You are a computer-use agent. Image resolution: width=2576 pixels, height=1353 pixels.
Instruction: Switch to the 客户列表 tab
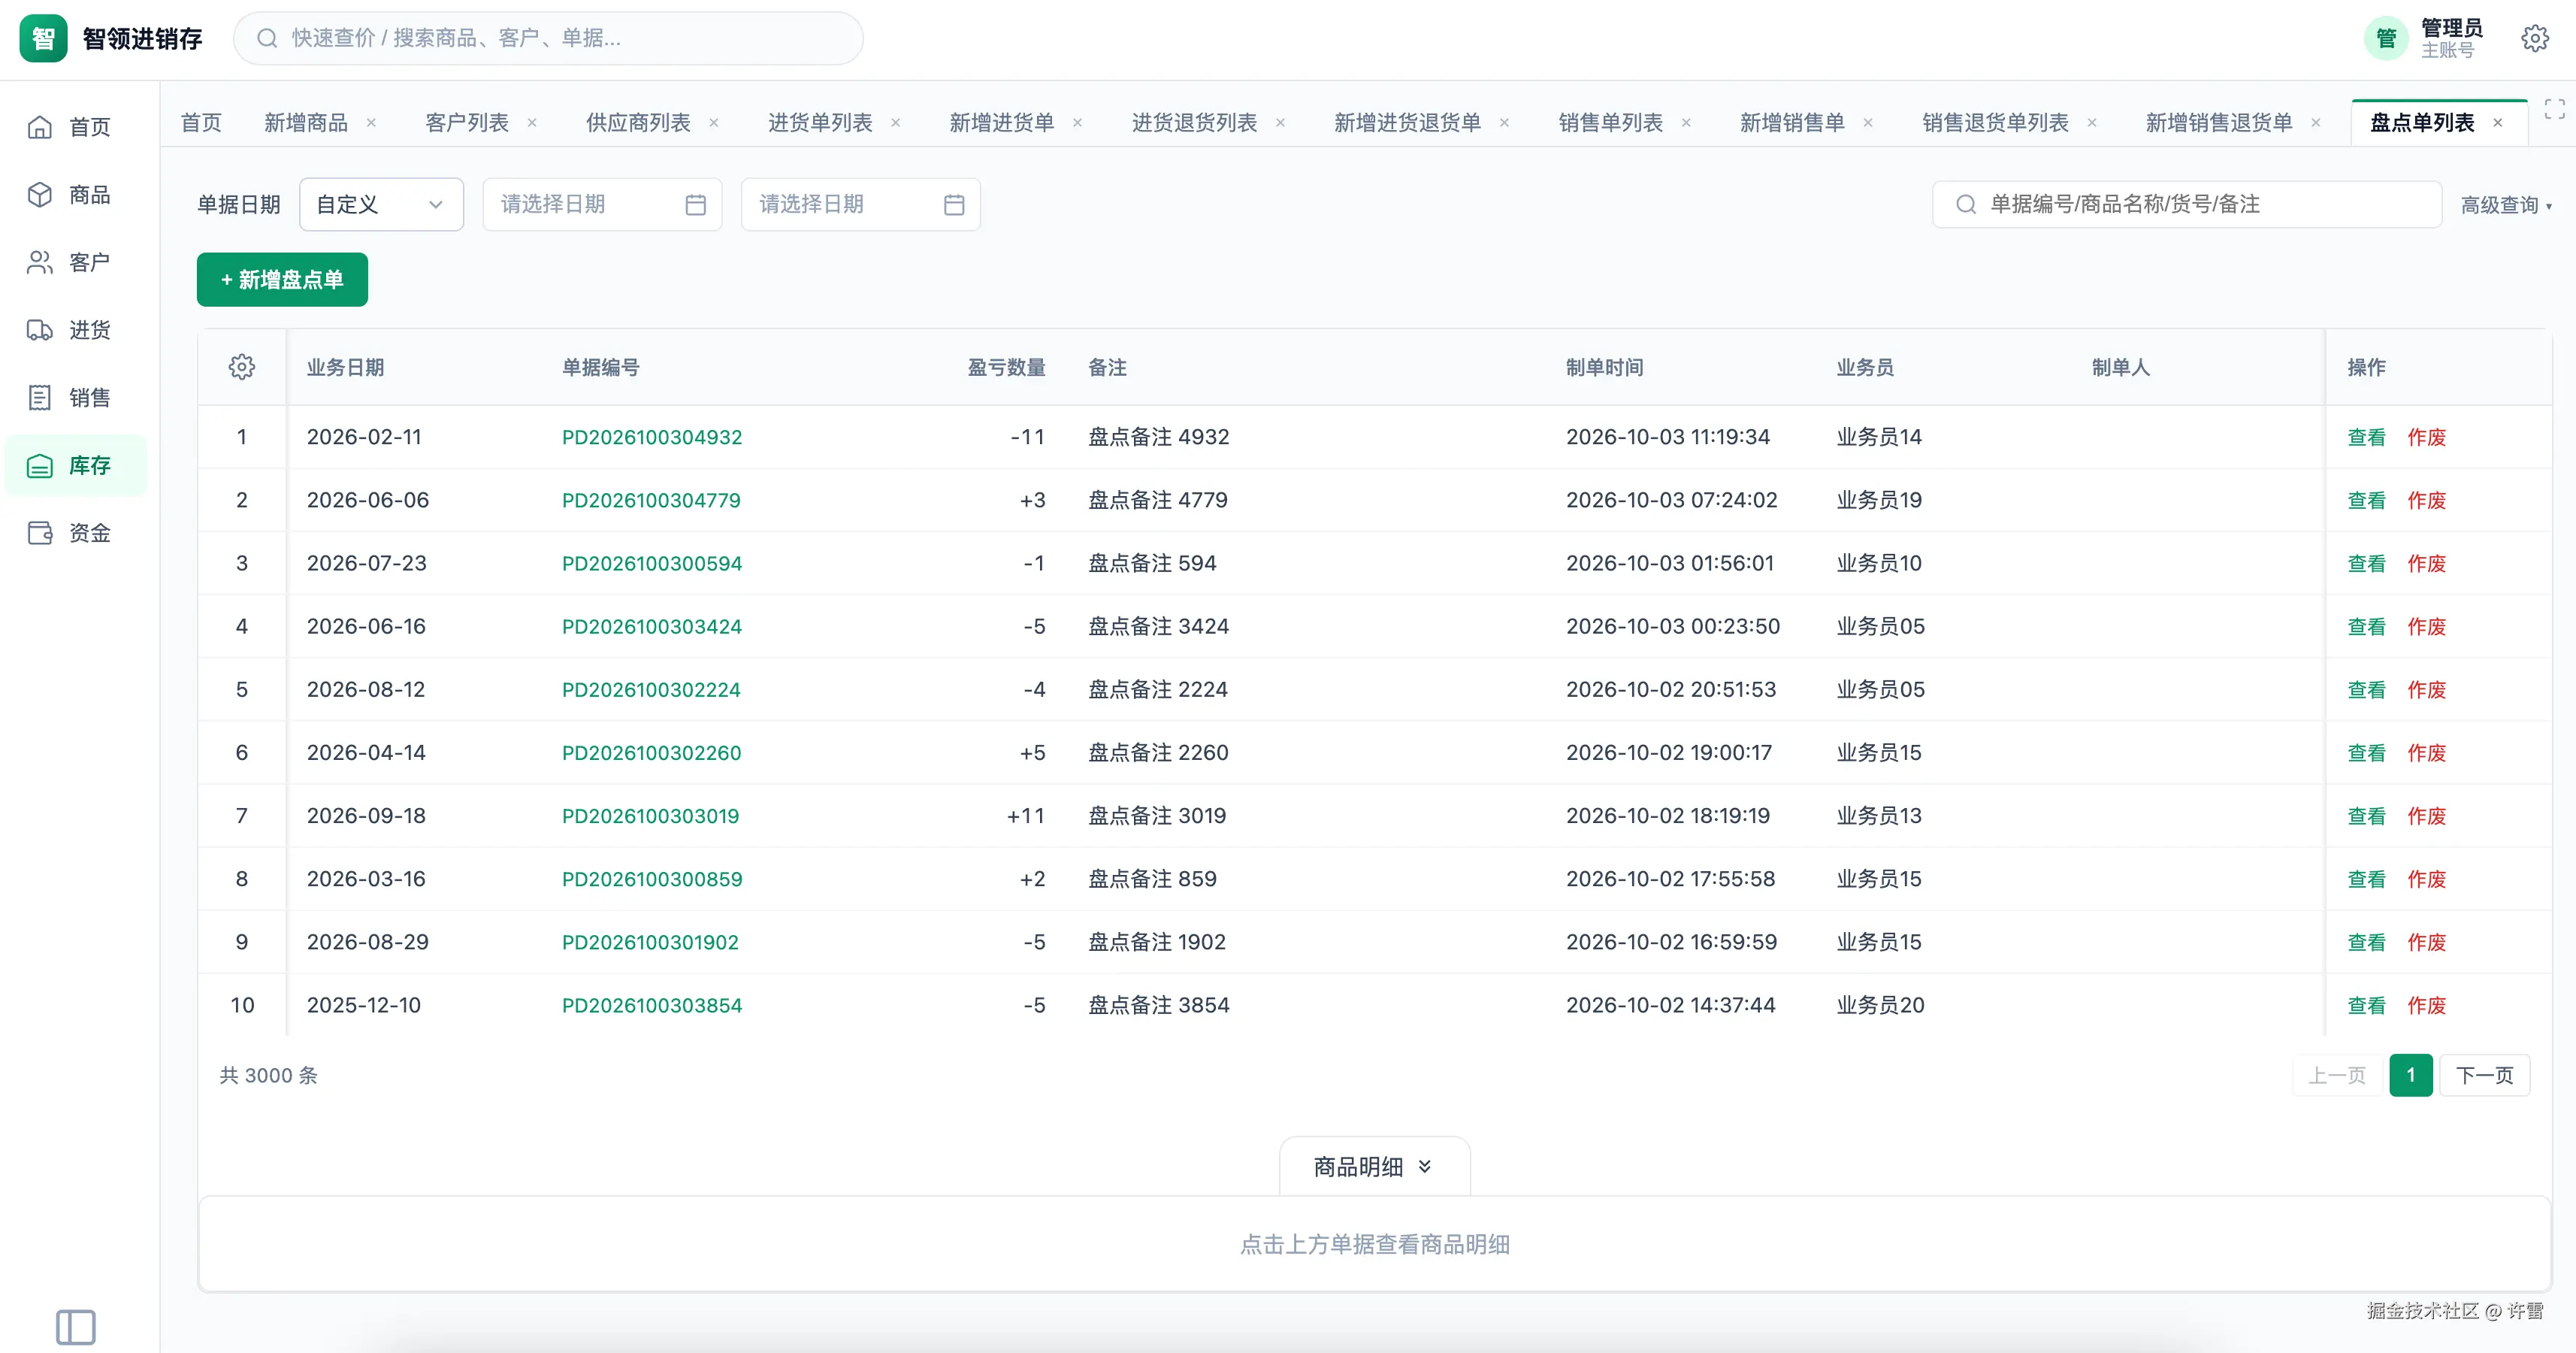pos(467,123)
